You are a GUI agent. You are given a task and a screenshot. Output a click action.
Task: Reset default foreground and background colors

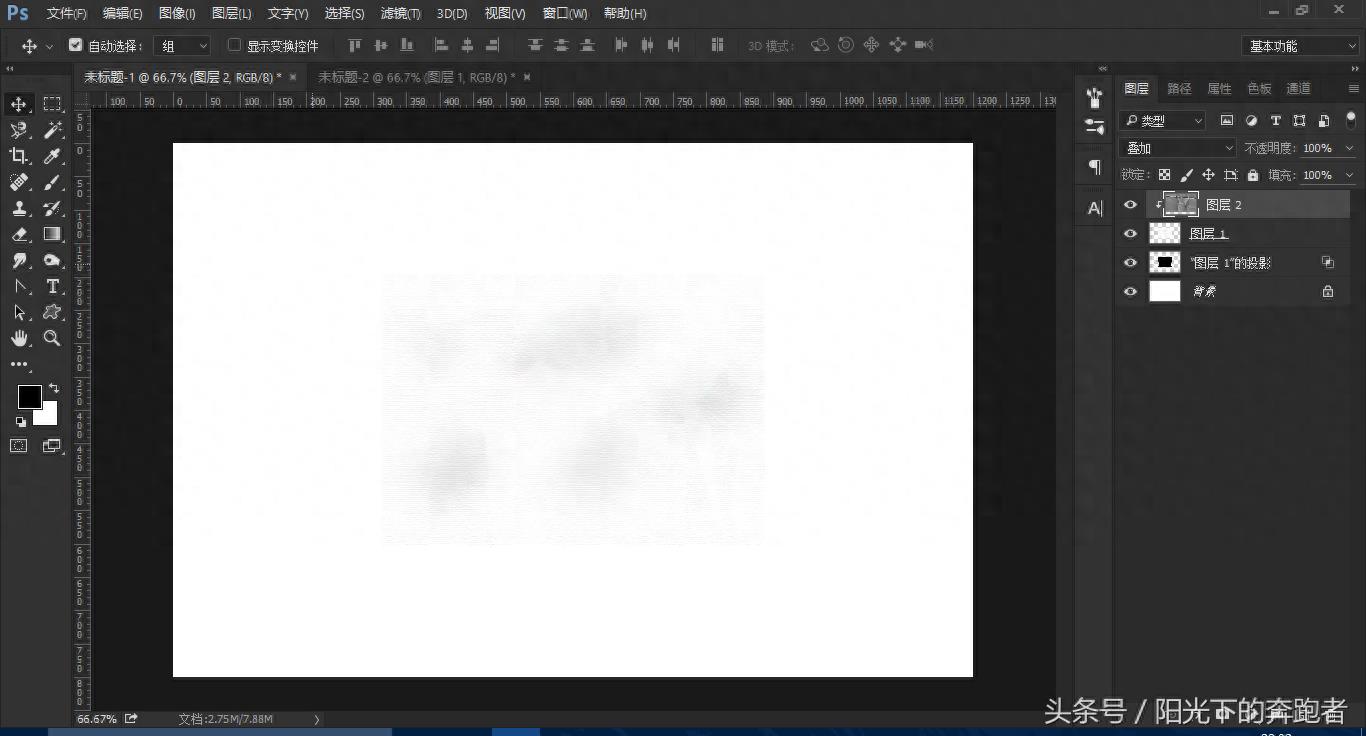[x=20, y=422]
